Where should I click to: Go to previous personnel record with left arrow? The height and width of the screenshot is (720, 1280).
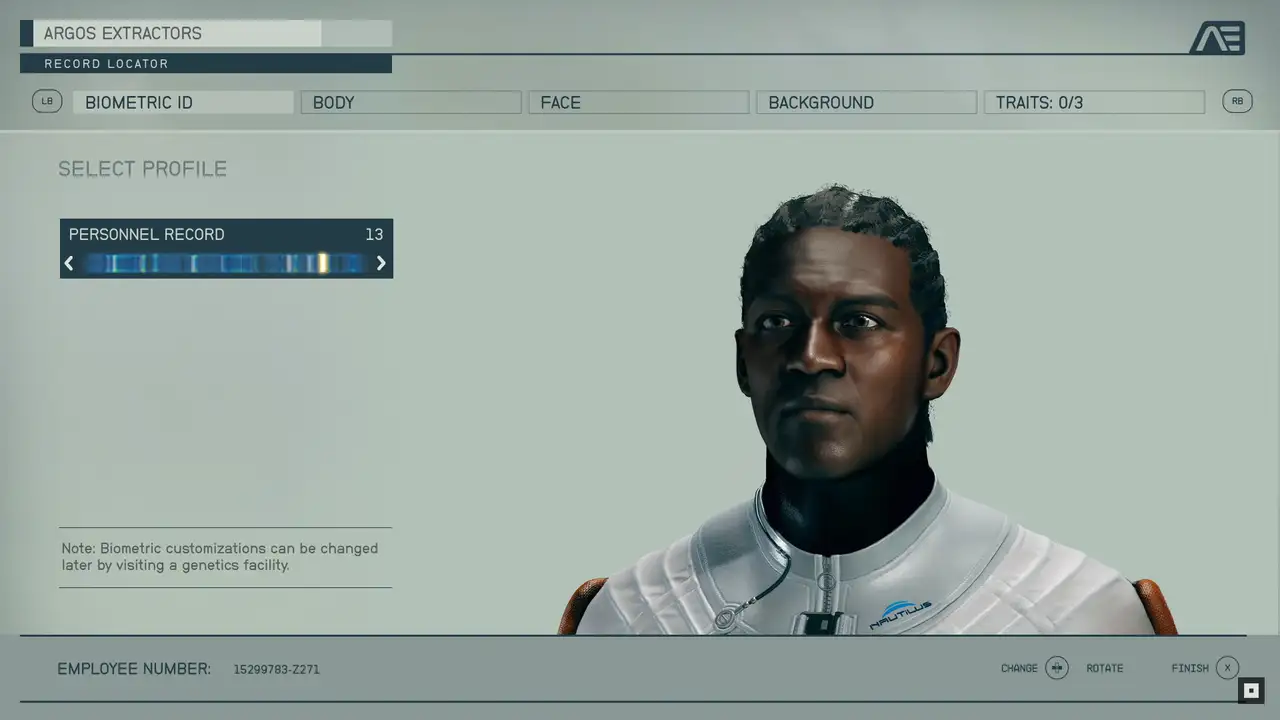(69, 263)
